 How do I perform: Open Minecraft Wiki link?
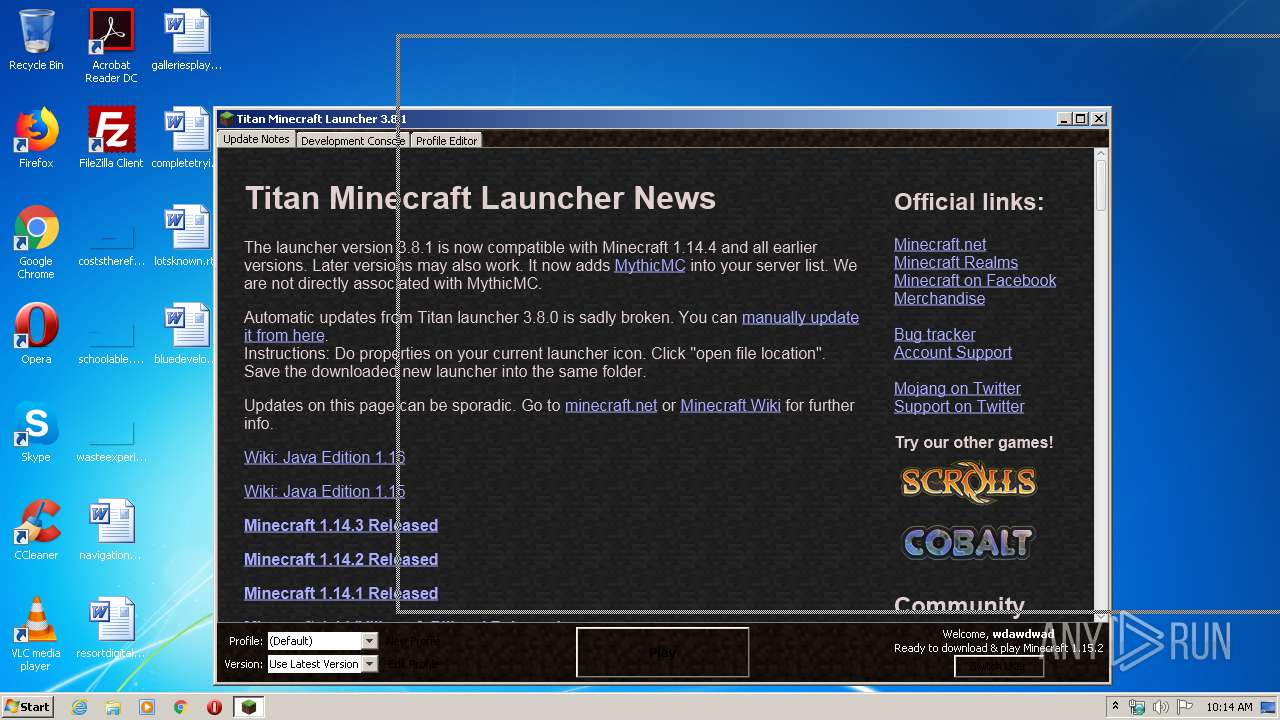click(x=730, y=405)
